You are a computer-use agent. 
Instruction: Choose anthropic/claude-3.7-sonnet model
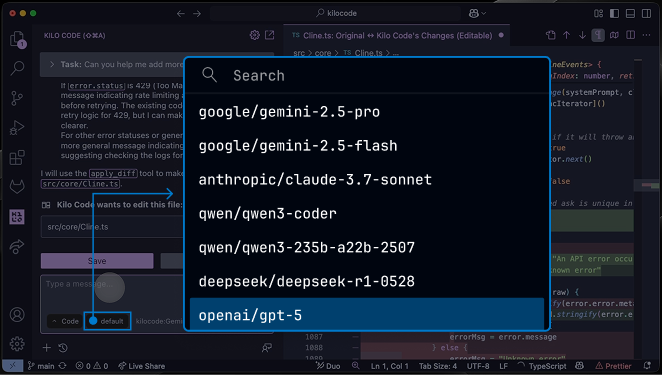[x=367, y=180]
